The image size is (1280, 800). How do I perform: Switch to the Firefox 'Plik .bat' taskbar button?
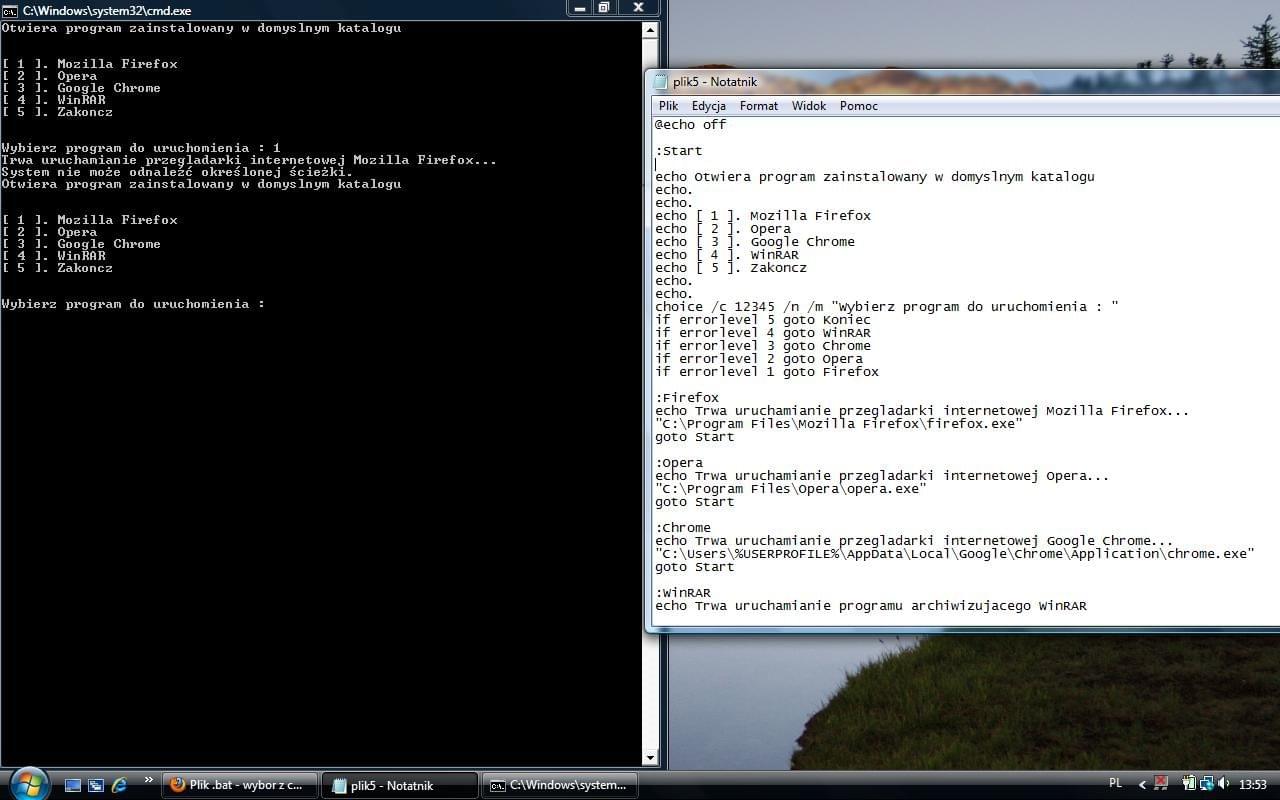240,785
